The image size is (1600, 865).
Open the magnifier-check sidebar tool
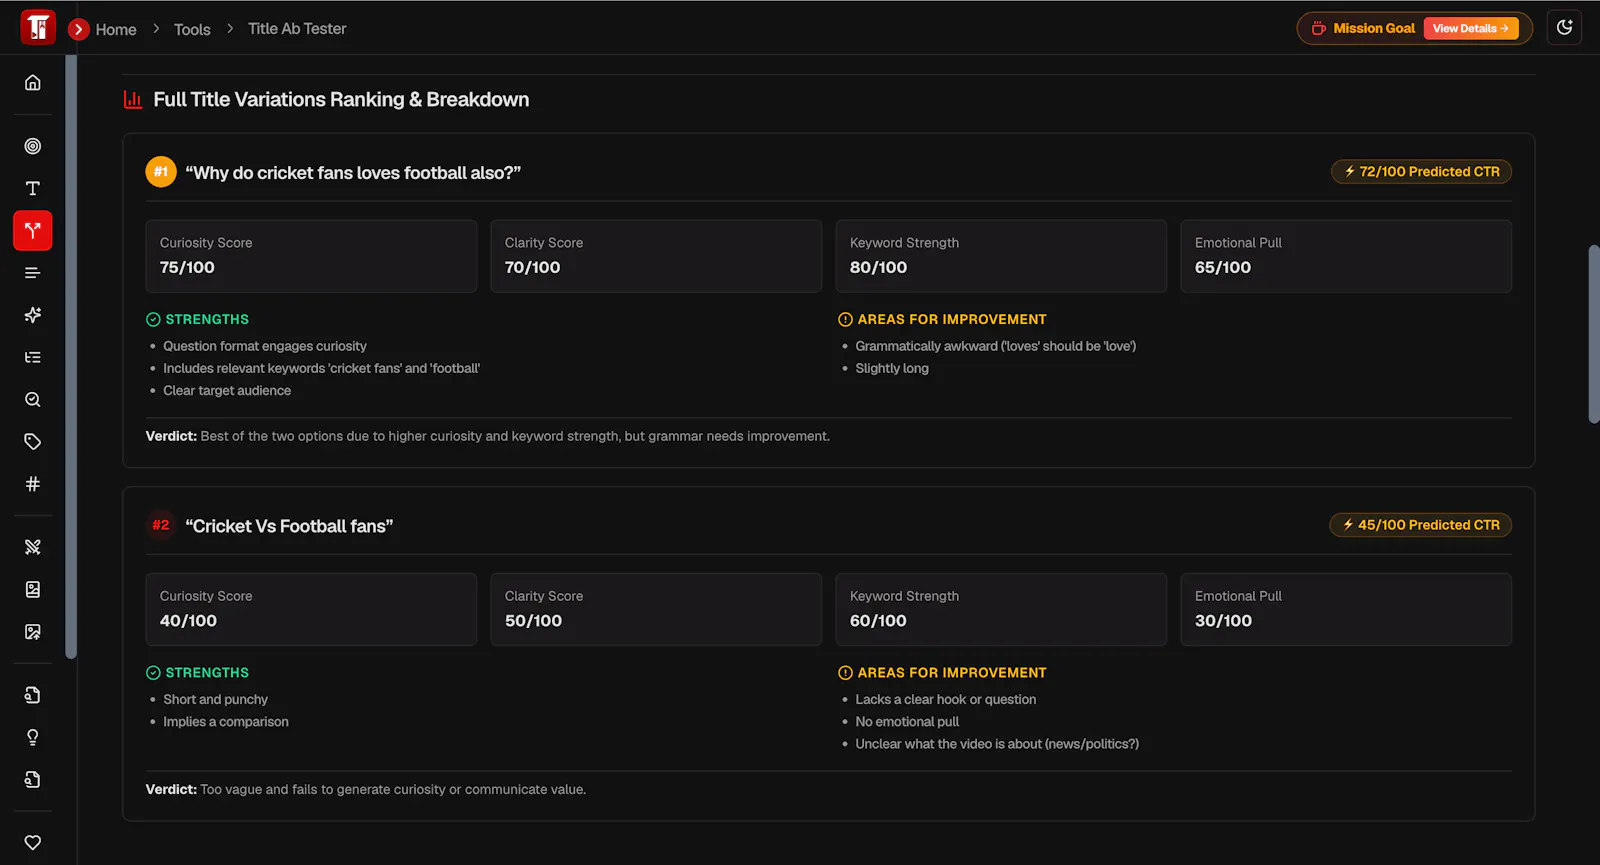[33, 400]
